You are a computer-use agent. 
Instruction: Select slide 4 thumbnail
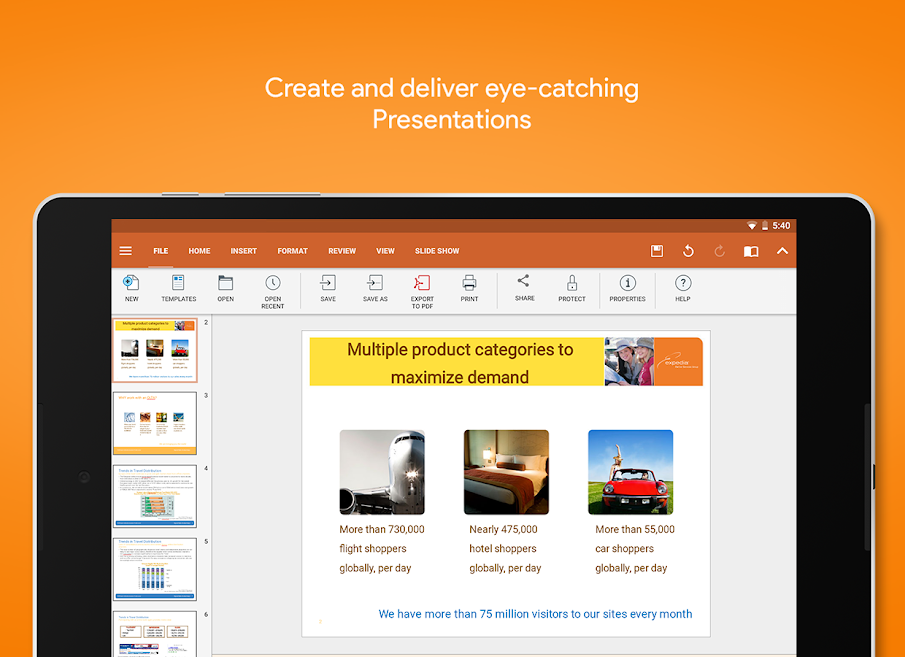155,496
